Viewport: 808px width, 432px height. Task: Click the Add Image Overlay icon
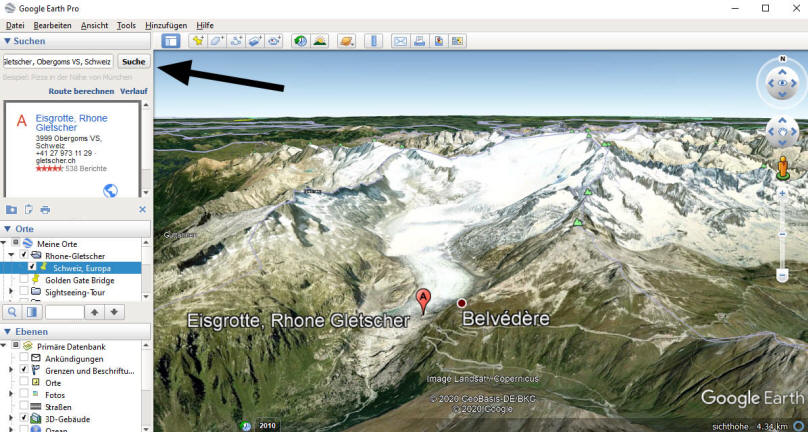pyautogui.click(x=255, y=41)
